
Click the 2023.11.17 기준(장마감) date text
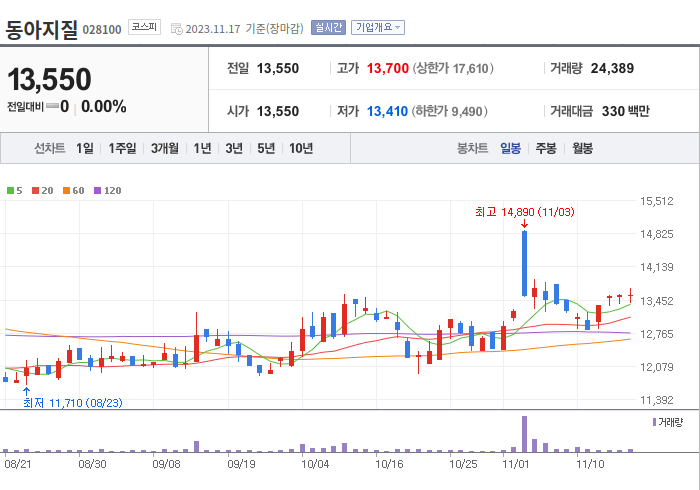coord(244,29)
